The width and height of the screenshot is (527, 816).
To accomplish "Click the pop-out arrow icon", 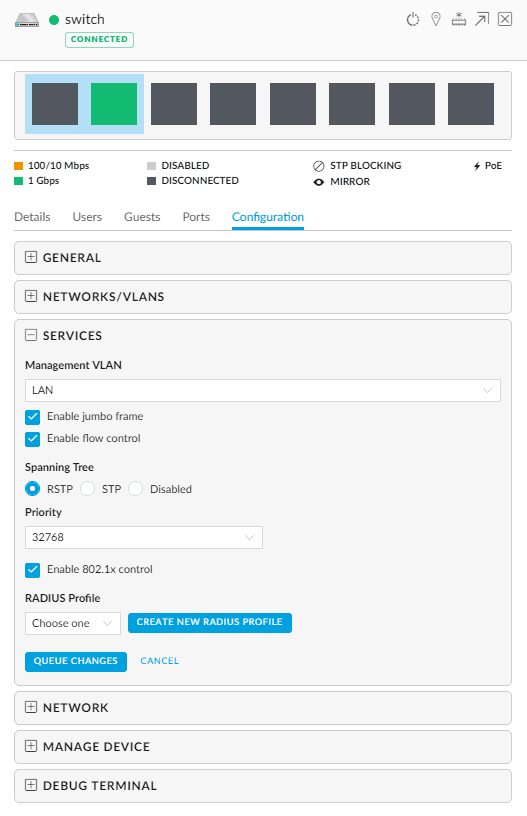I will tap(482, 20).
